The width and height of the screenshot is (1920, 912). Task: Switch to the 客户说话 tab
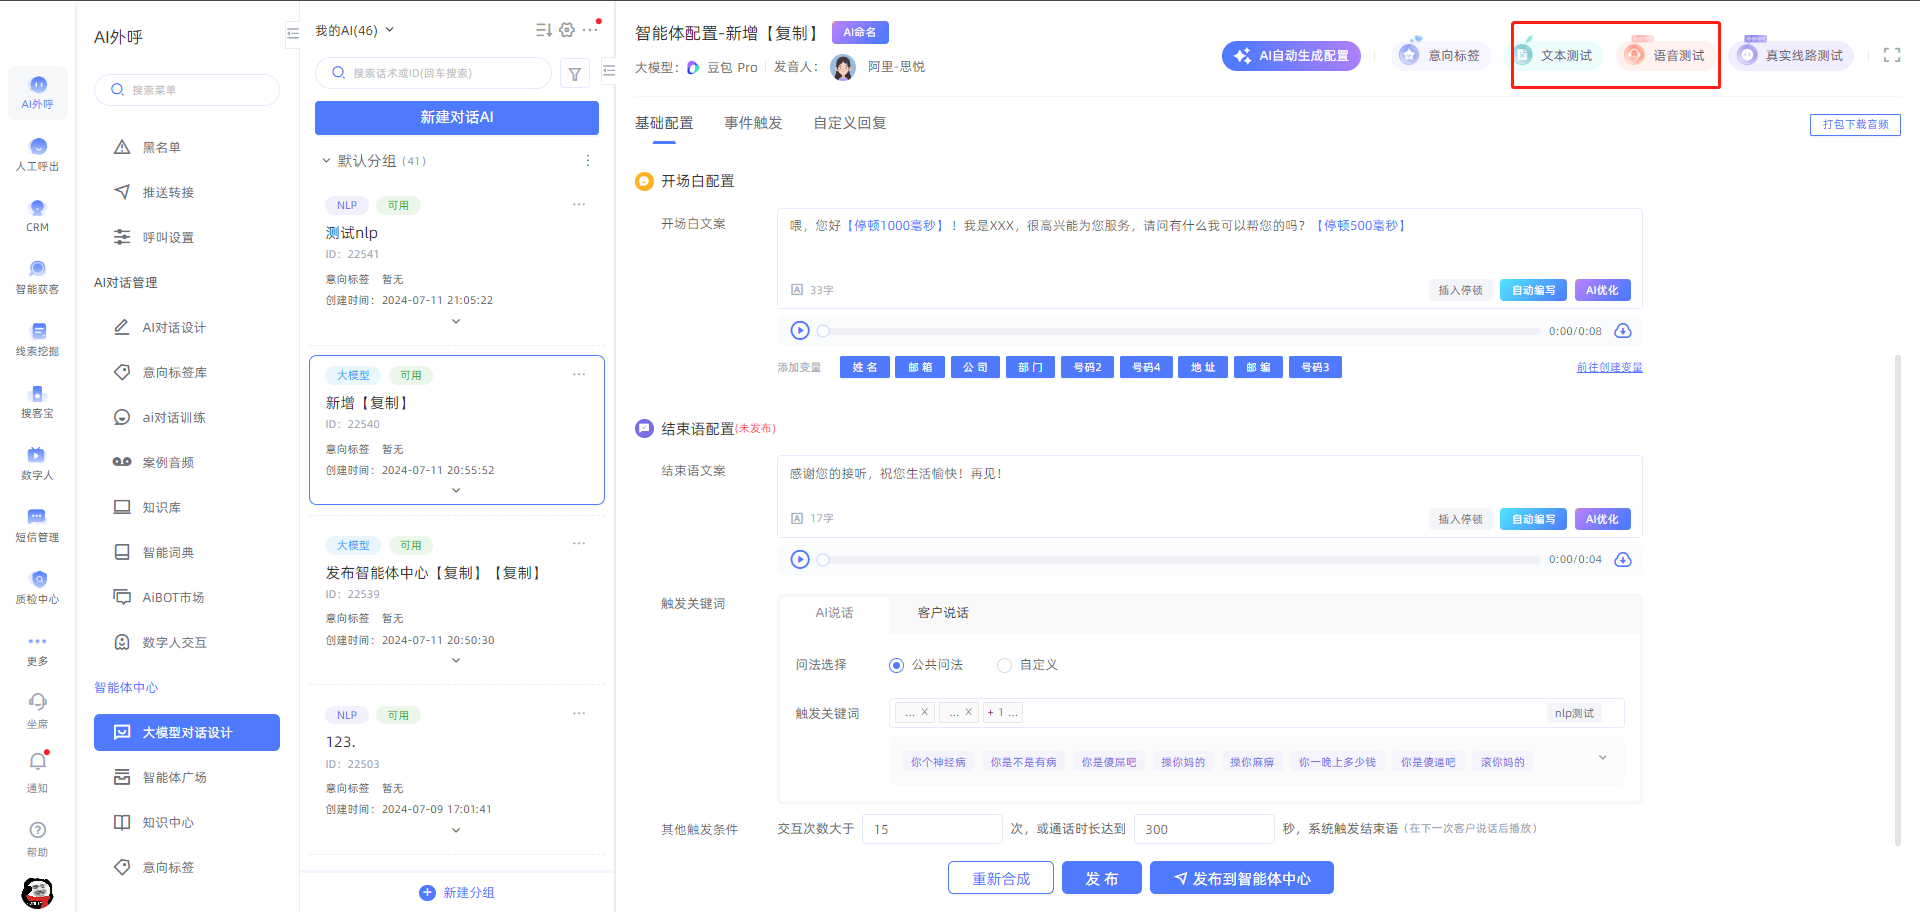pos(943,613)
